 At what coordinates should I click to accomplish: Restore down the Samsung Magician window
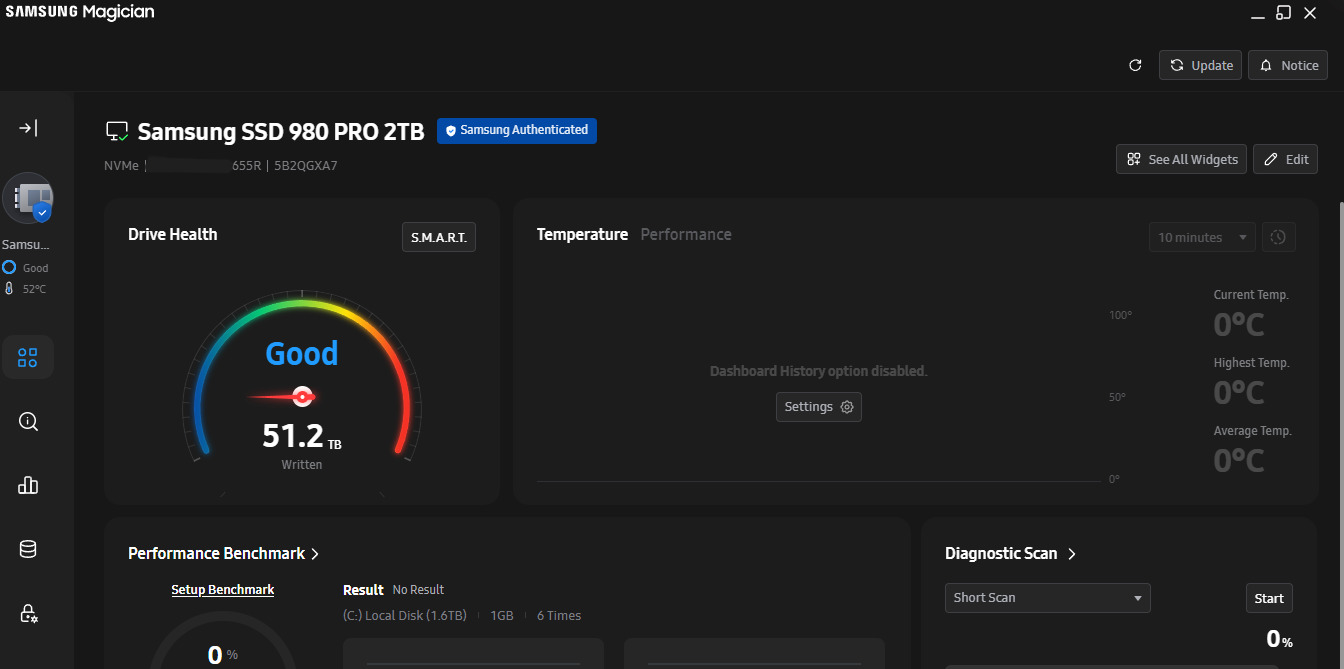(1284, 13)
